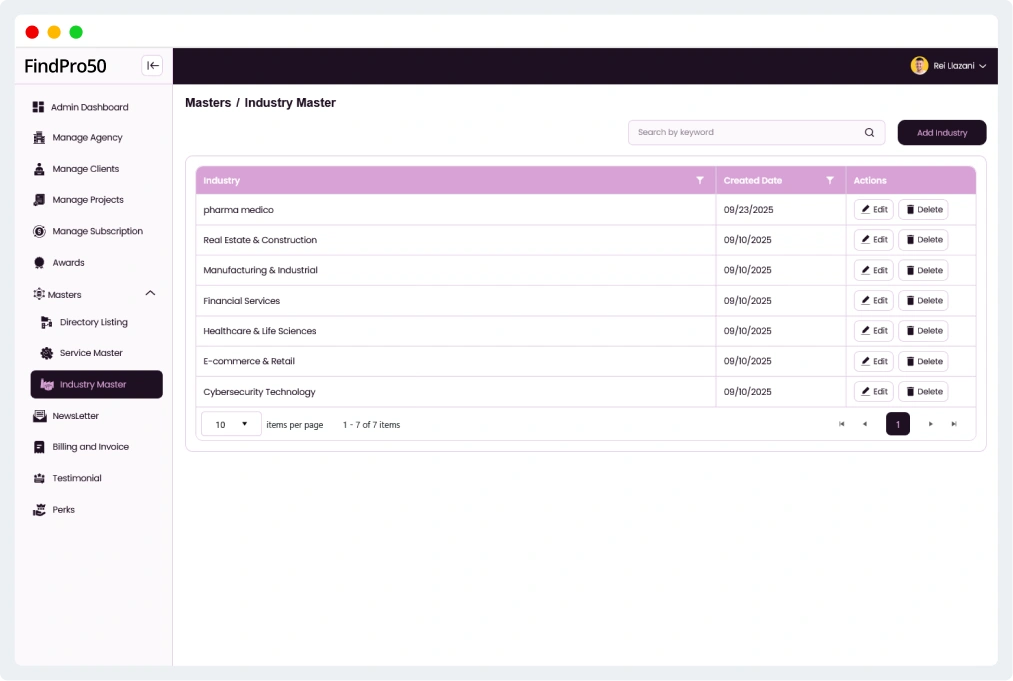The width and height of the screenshot is (1013, 681).
Task: Click the Billing and Invoice icon
Action: point(39,447)
